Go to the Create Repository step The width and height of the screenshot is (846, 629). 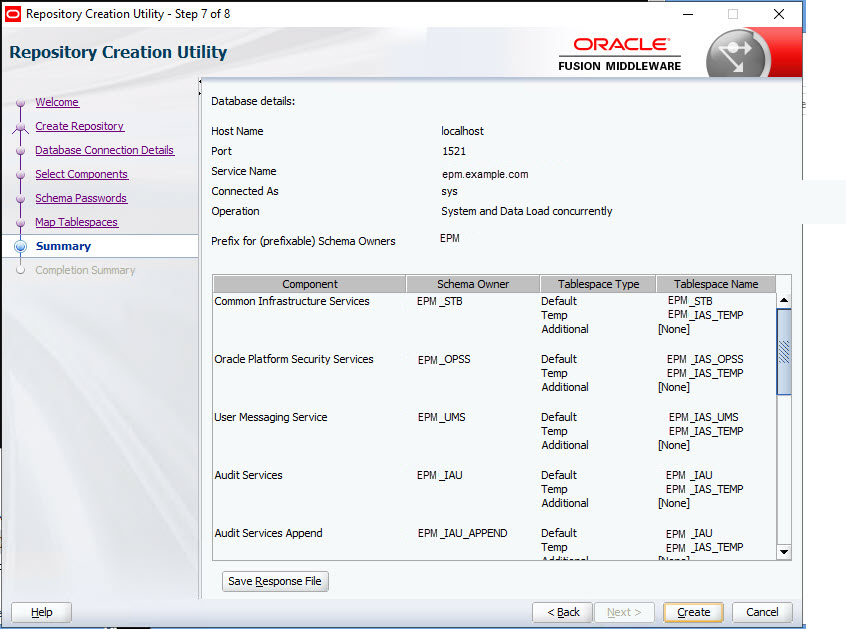coord(79,126)
